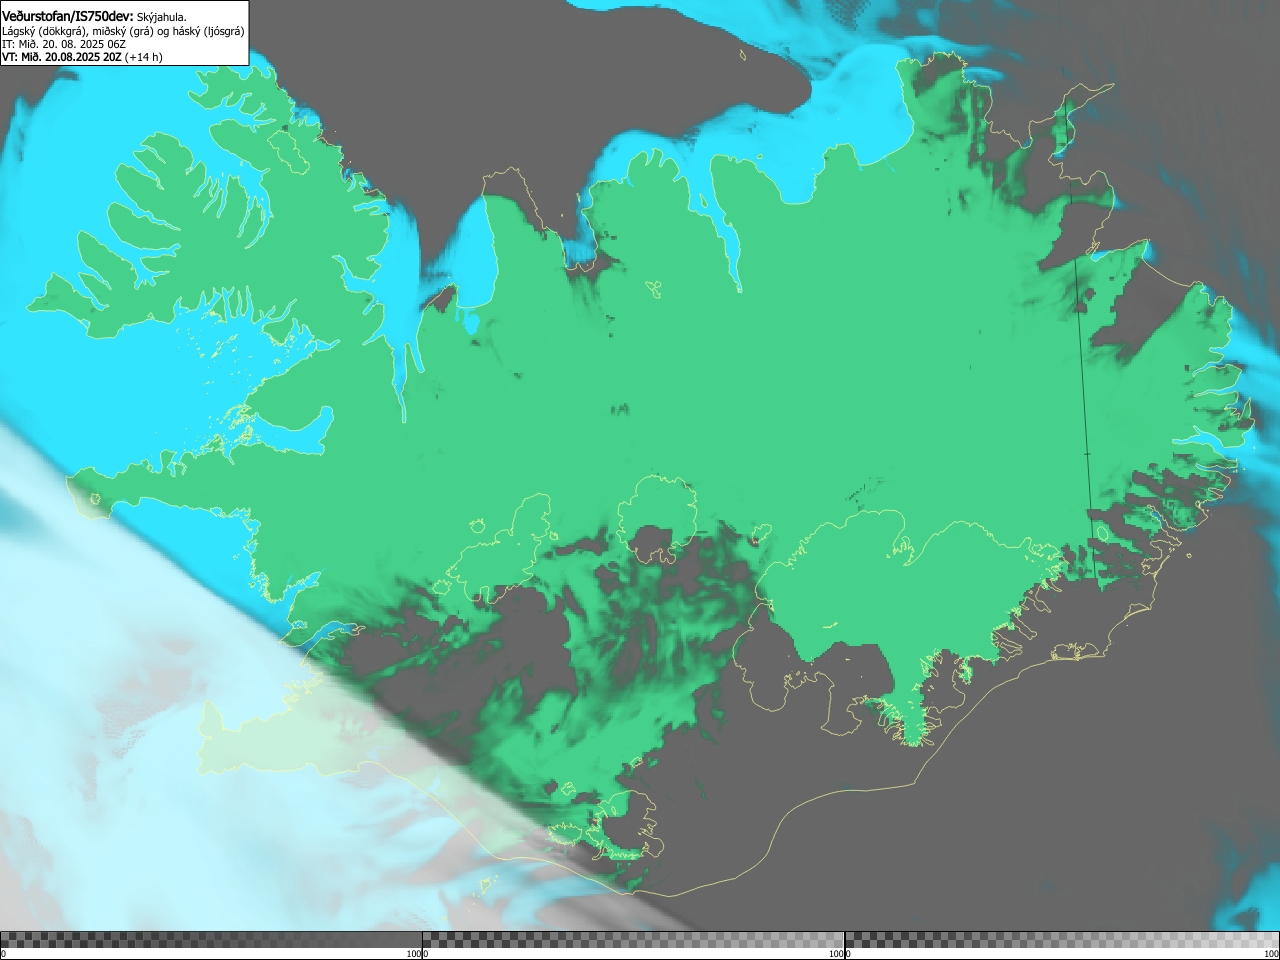
Task: Click the word 'Skýjahula.' in the legend
Action: point(162,17)
